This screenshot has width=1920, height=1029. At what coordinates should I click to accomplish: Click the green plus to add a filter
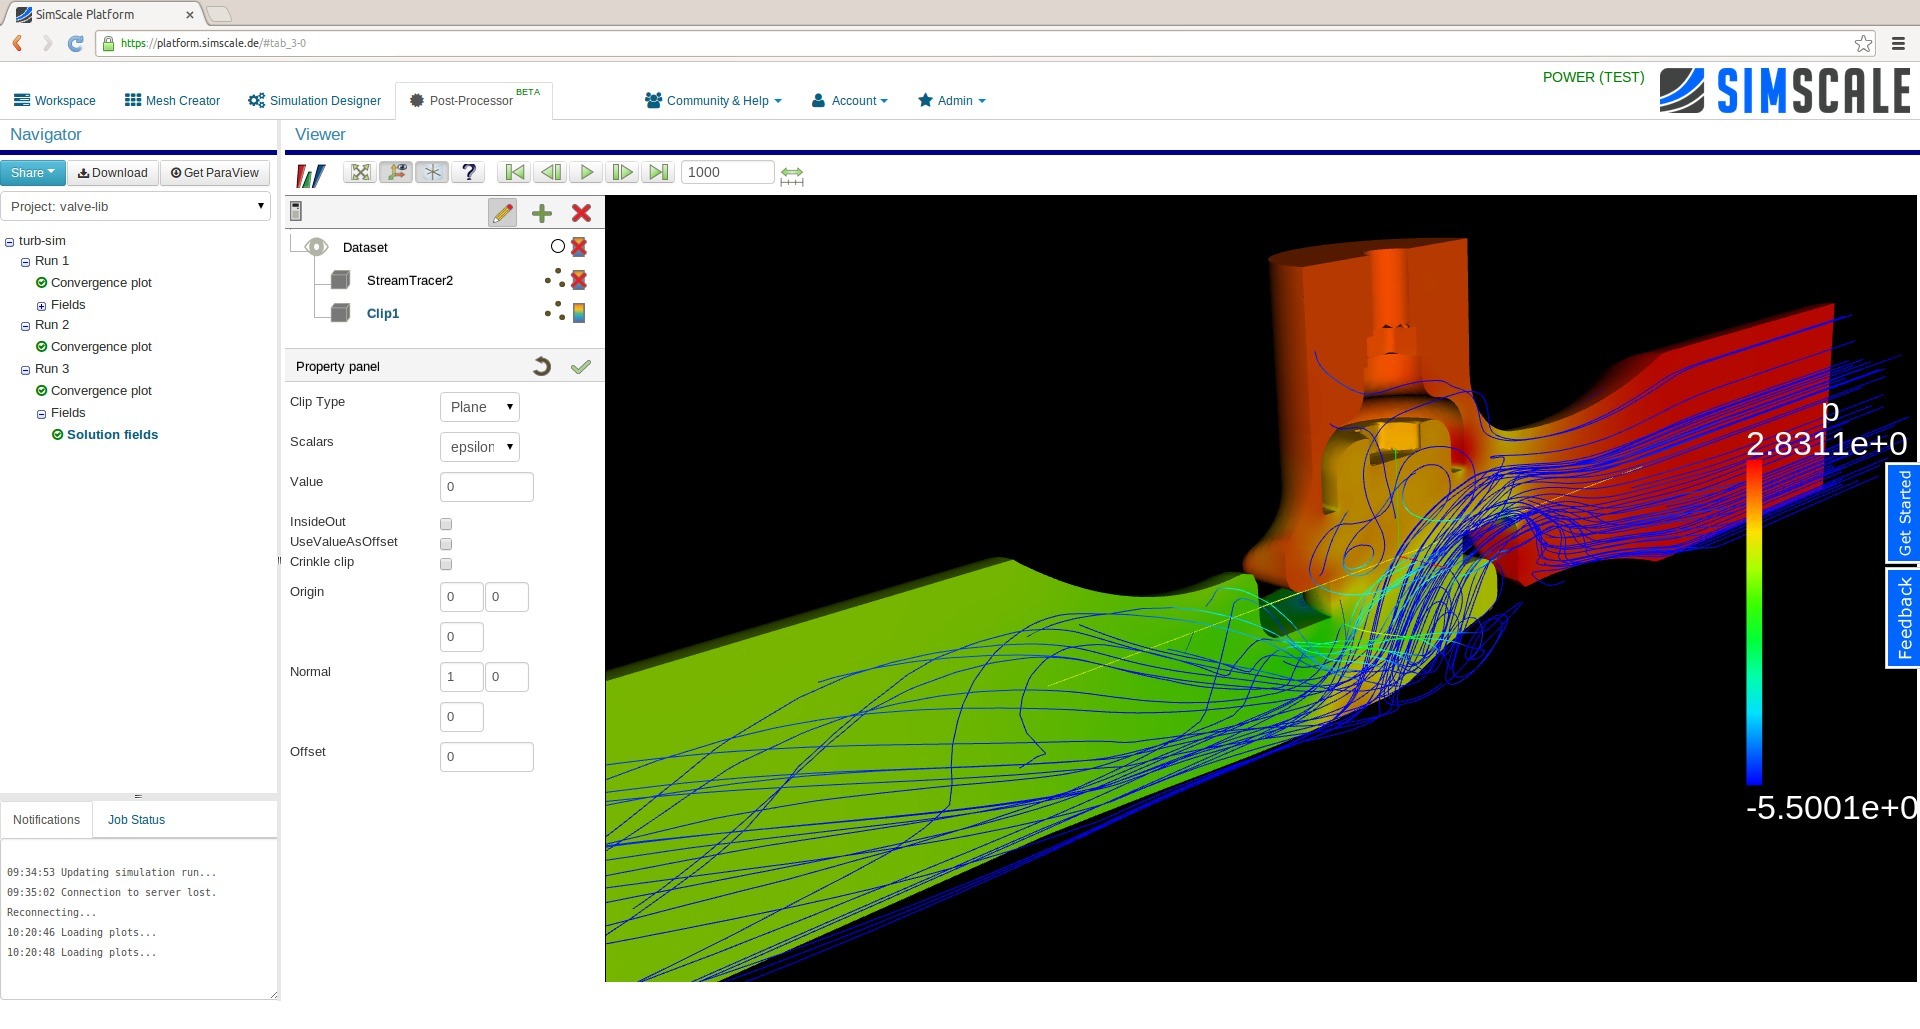pos(541,213)
